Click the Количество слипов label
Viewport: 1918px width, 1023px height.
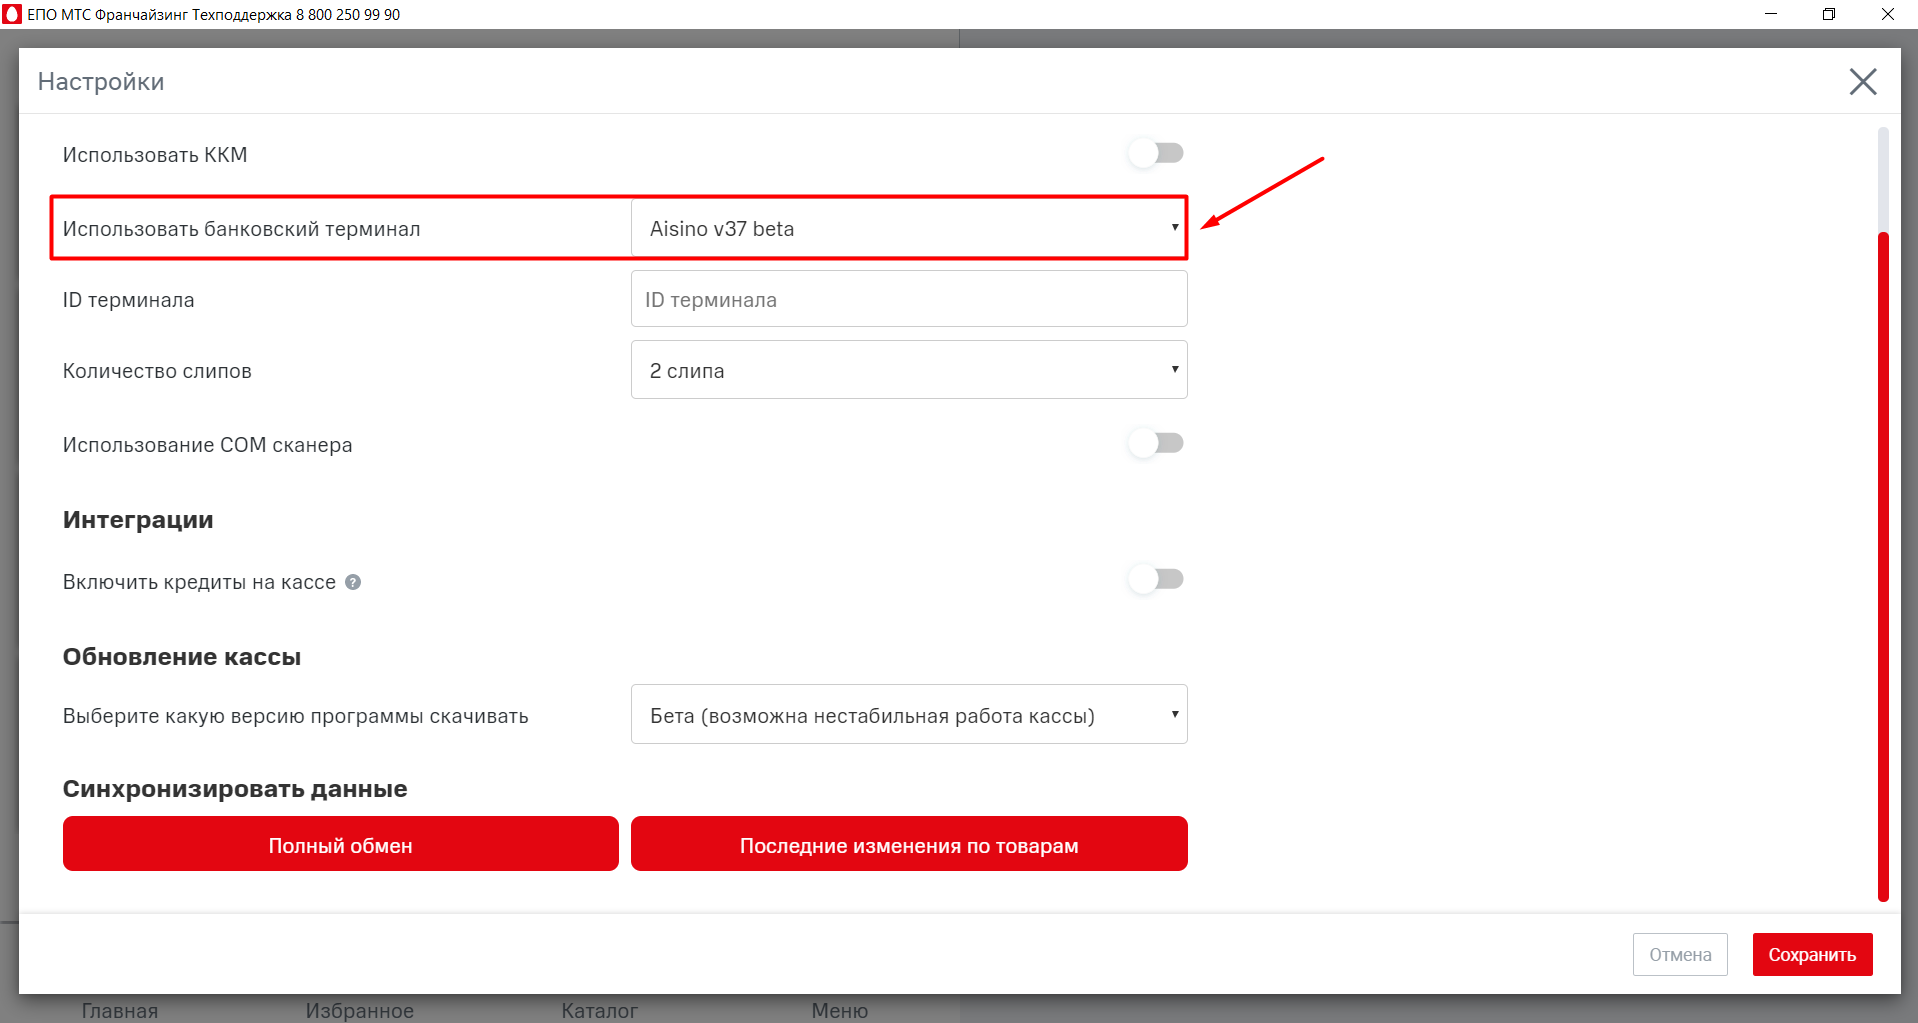[157, 371]
